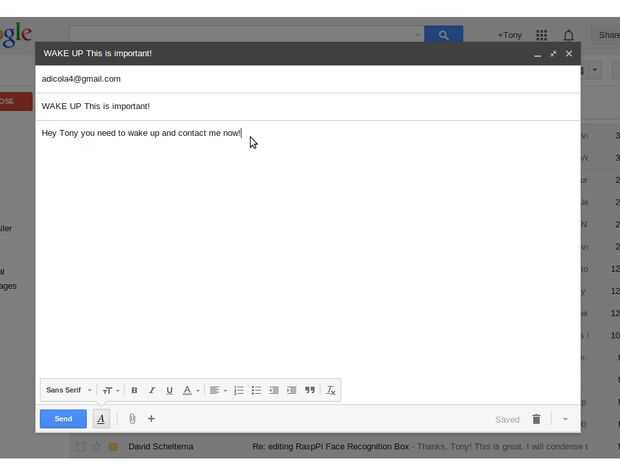Image resolution: width=620 pixels, height=465 pixels.
Task: Click the Share button at top right
Action: pos(608,36)
